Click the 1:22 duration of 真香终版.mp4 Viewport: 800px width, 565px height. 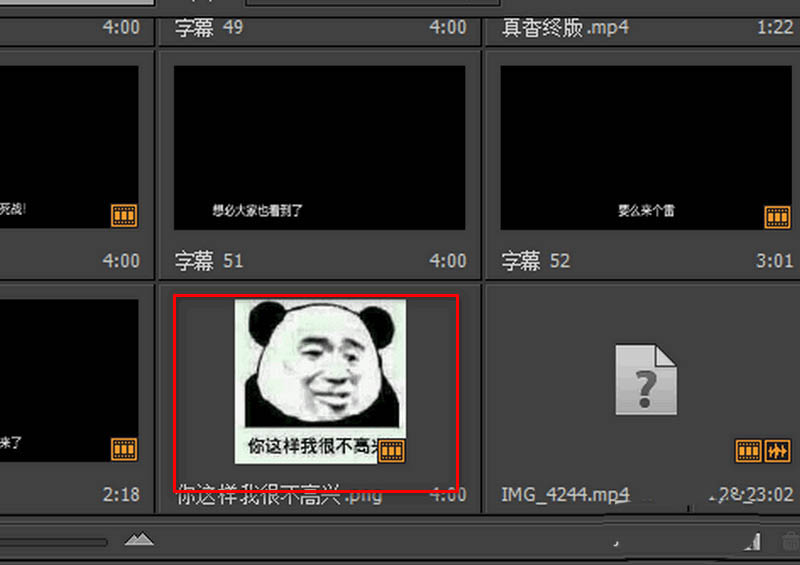775,27
